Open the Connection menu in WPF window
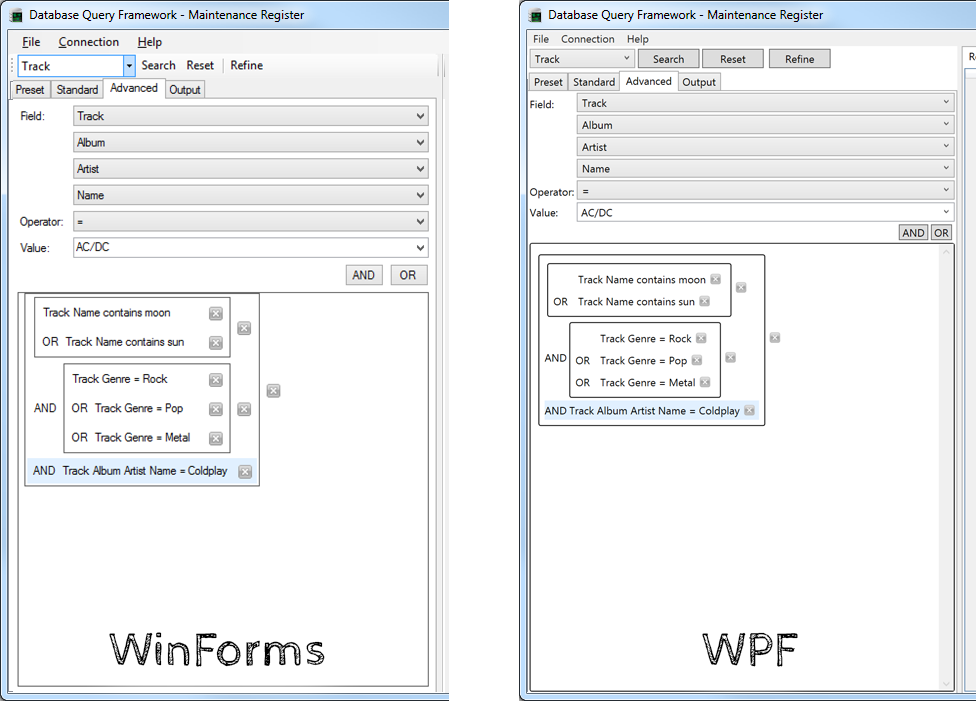976x701 pixels. point(588,39)
